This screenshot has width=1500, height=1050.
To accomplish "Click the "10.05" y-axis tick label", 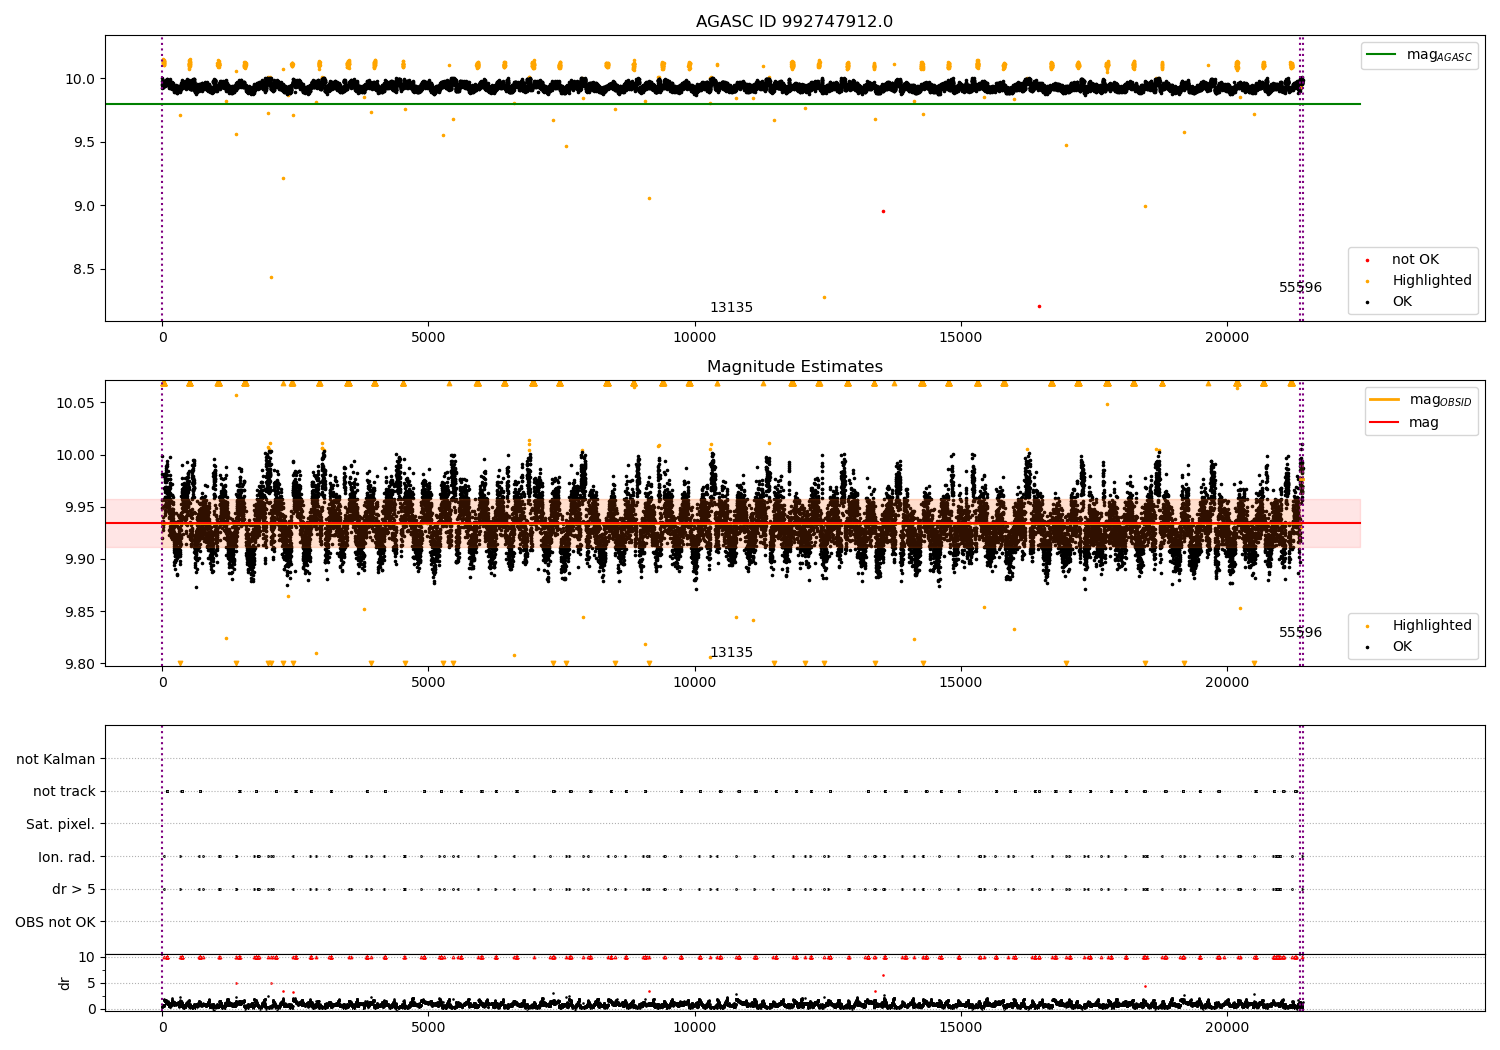I will [x=78, y=403].
